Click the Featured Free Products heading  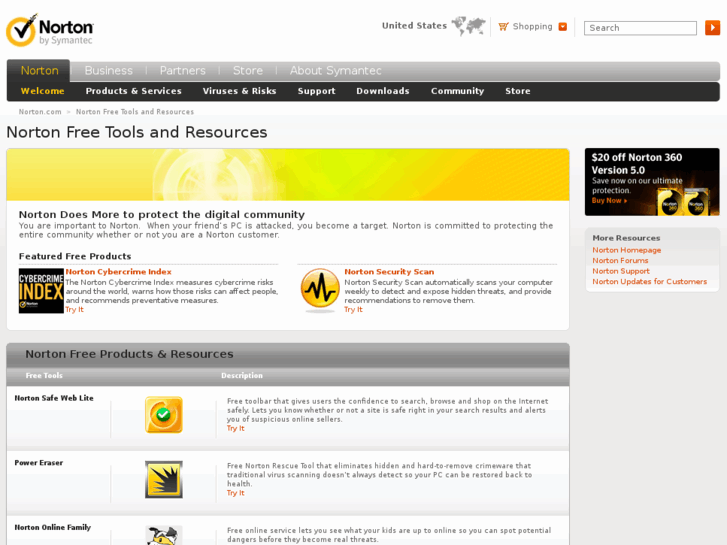75,256
